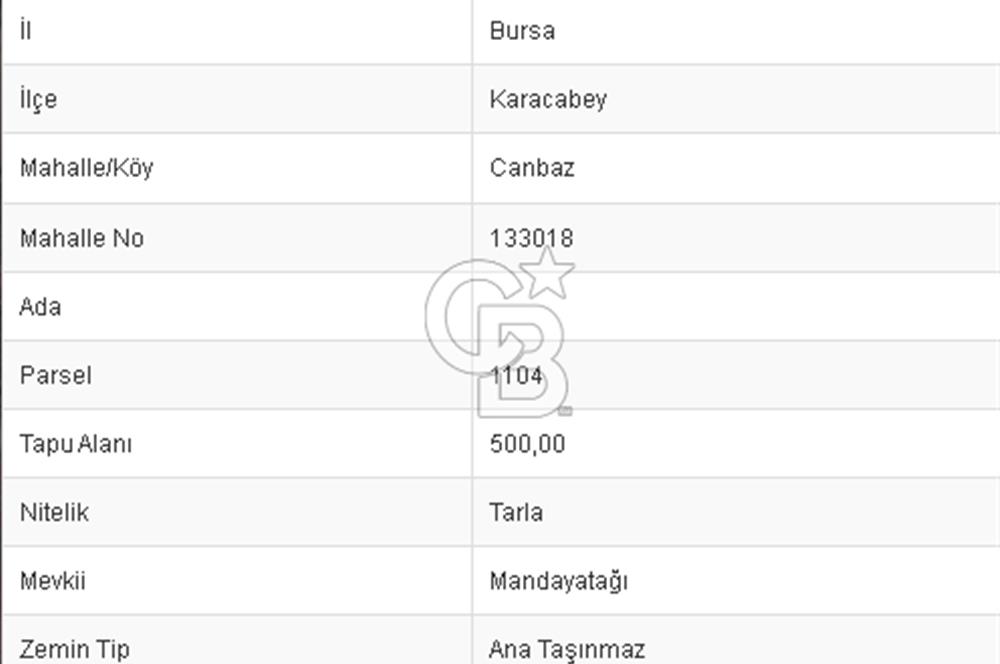This screenshot has width=1000, height=664.
Task: Select the Parsel row label
Action: [x=55, y=376]
